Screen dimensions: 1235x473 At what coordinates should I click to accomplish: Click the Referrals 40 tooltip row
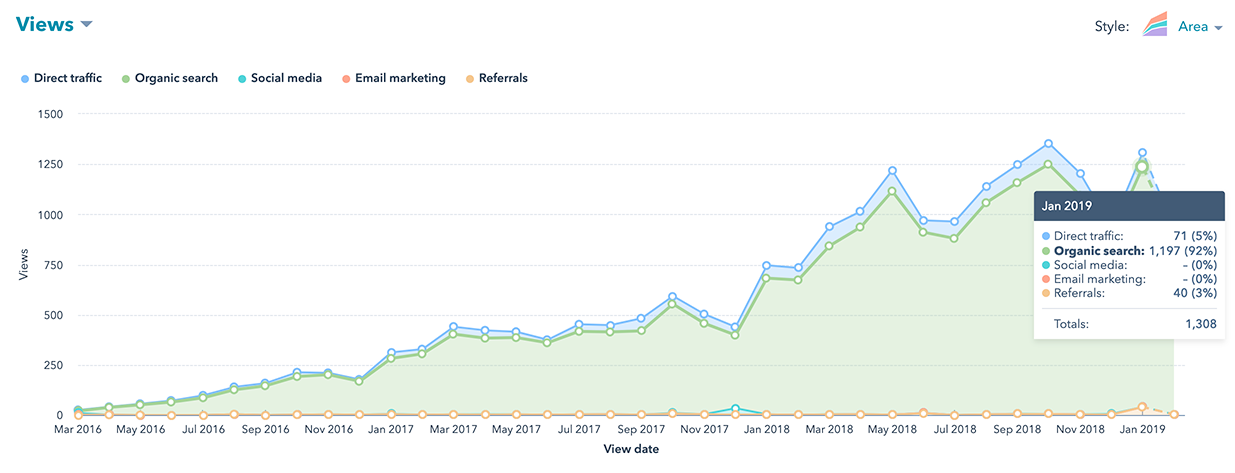click(1128, 293)
